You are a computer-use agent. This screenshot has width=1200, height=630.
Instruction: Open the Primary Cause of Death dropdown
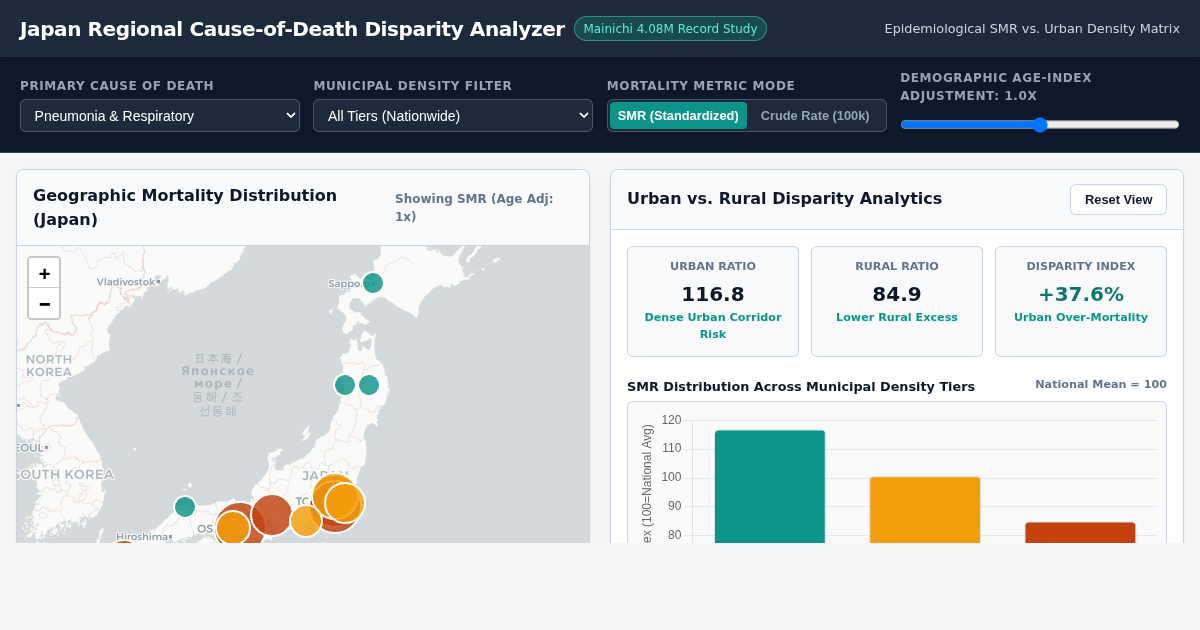click(x=160, y=115)
